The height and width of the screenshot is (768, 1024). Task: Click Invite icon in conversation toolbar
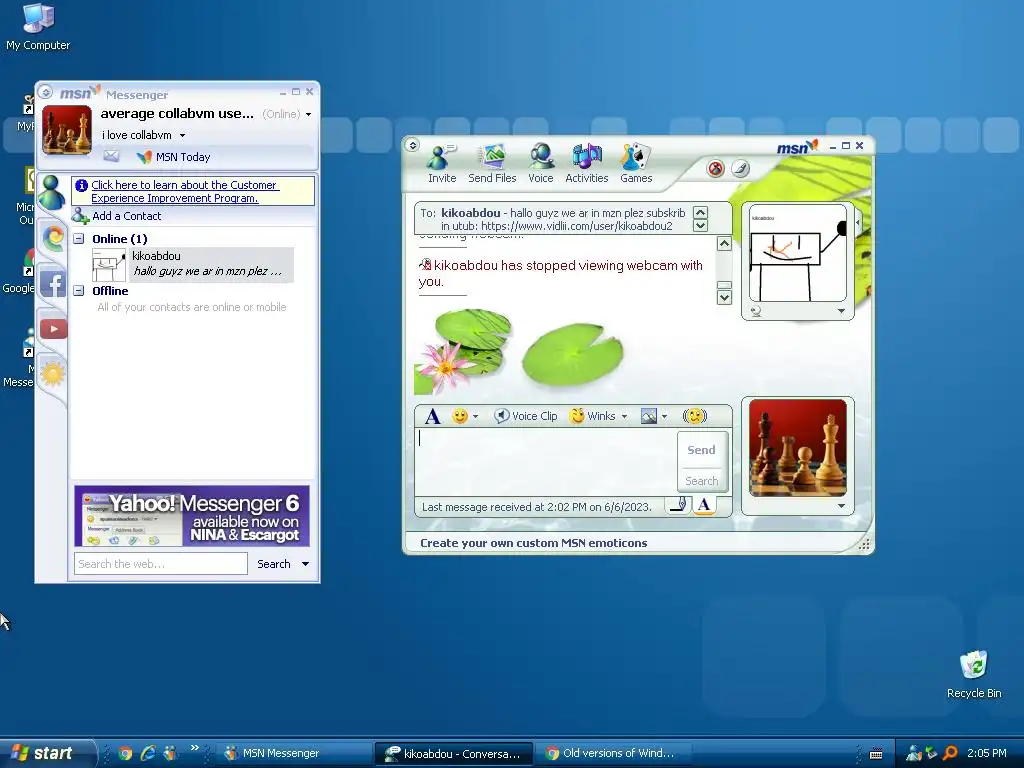pyautogui.click(x=441, y=164)
